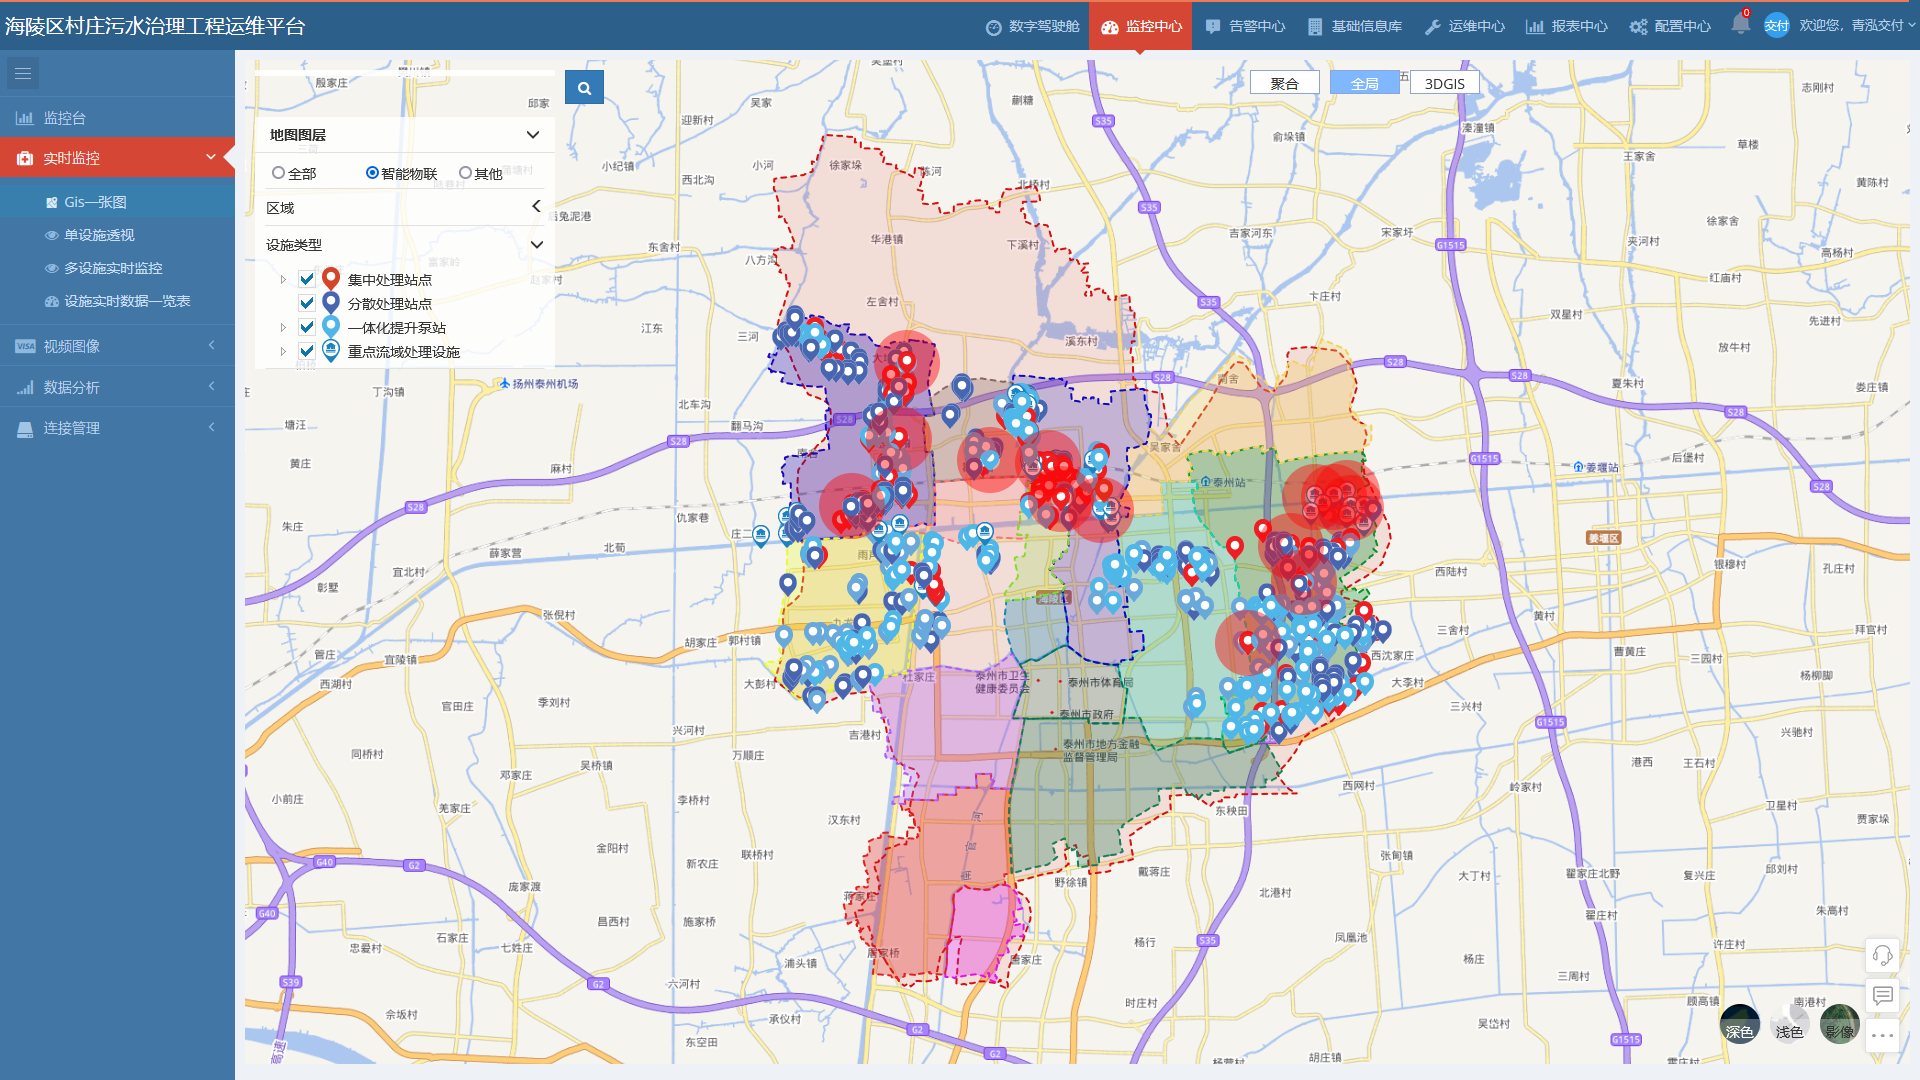Collapse the 地图图层 panel chevron
The image size is (1920, 1080).
coord(533,135)
